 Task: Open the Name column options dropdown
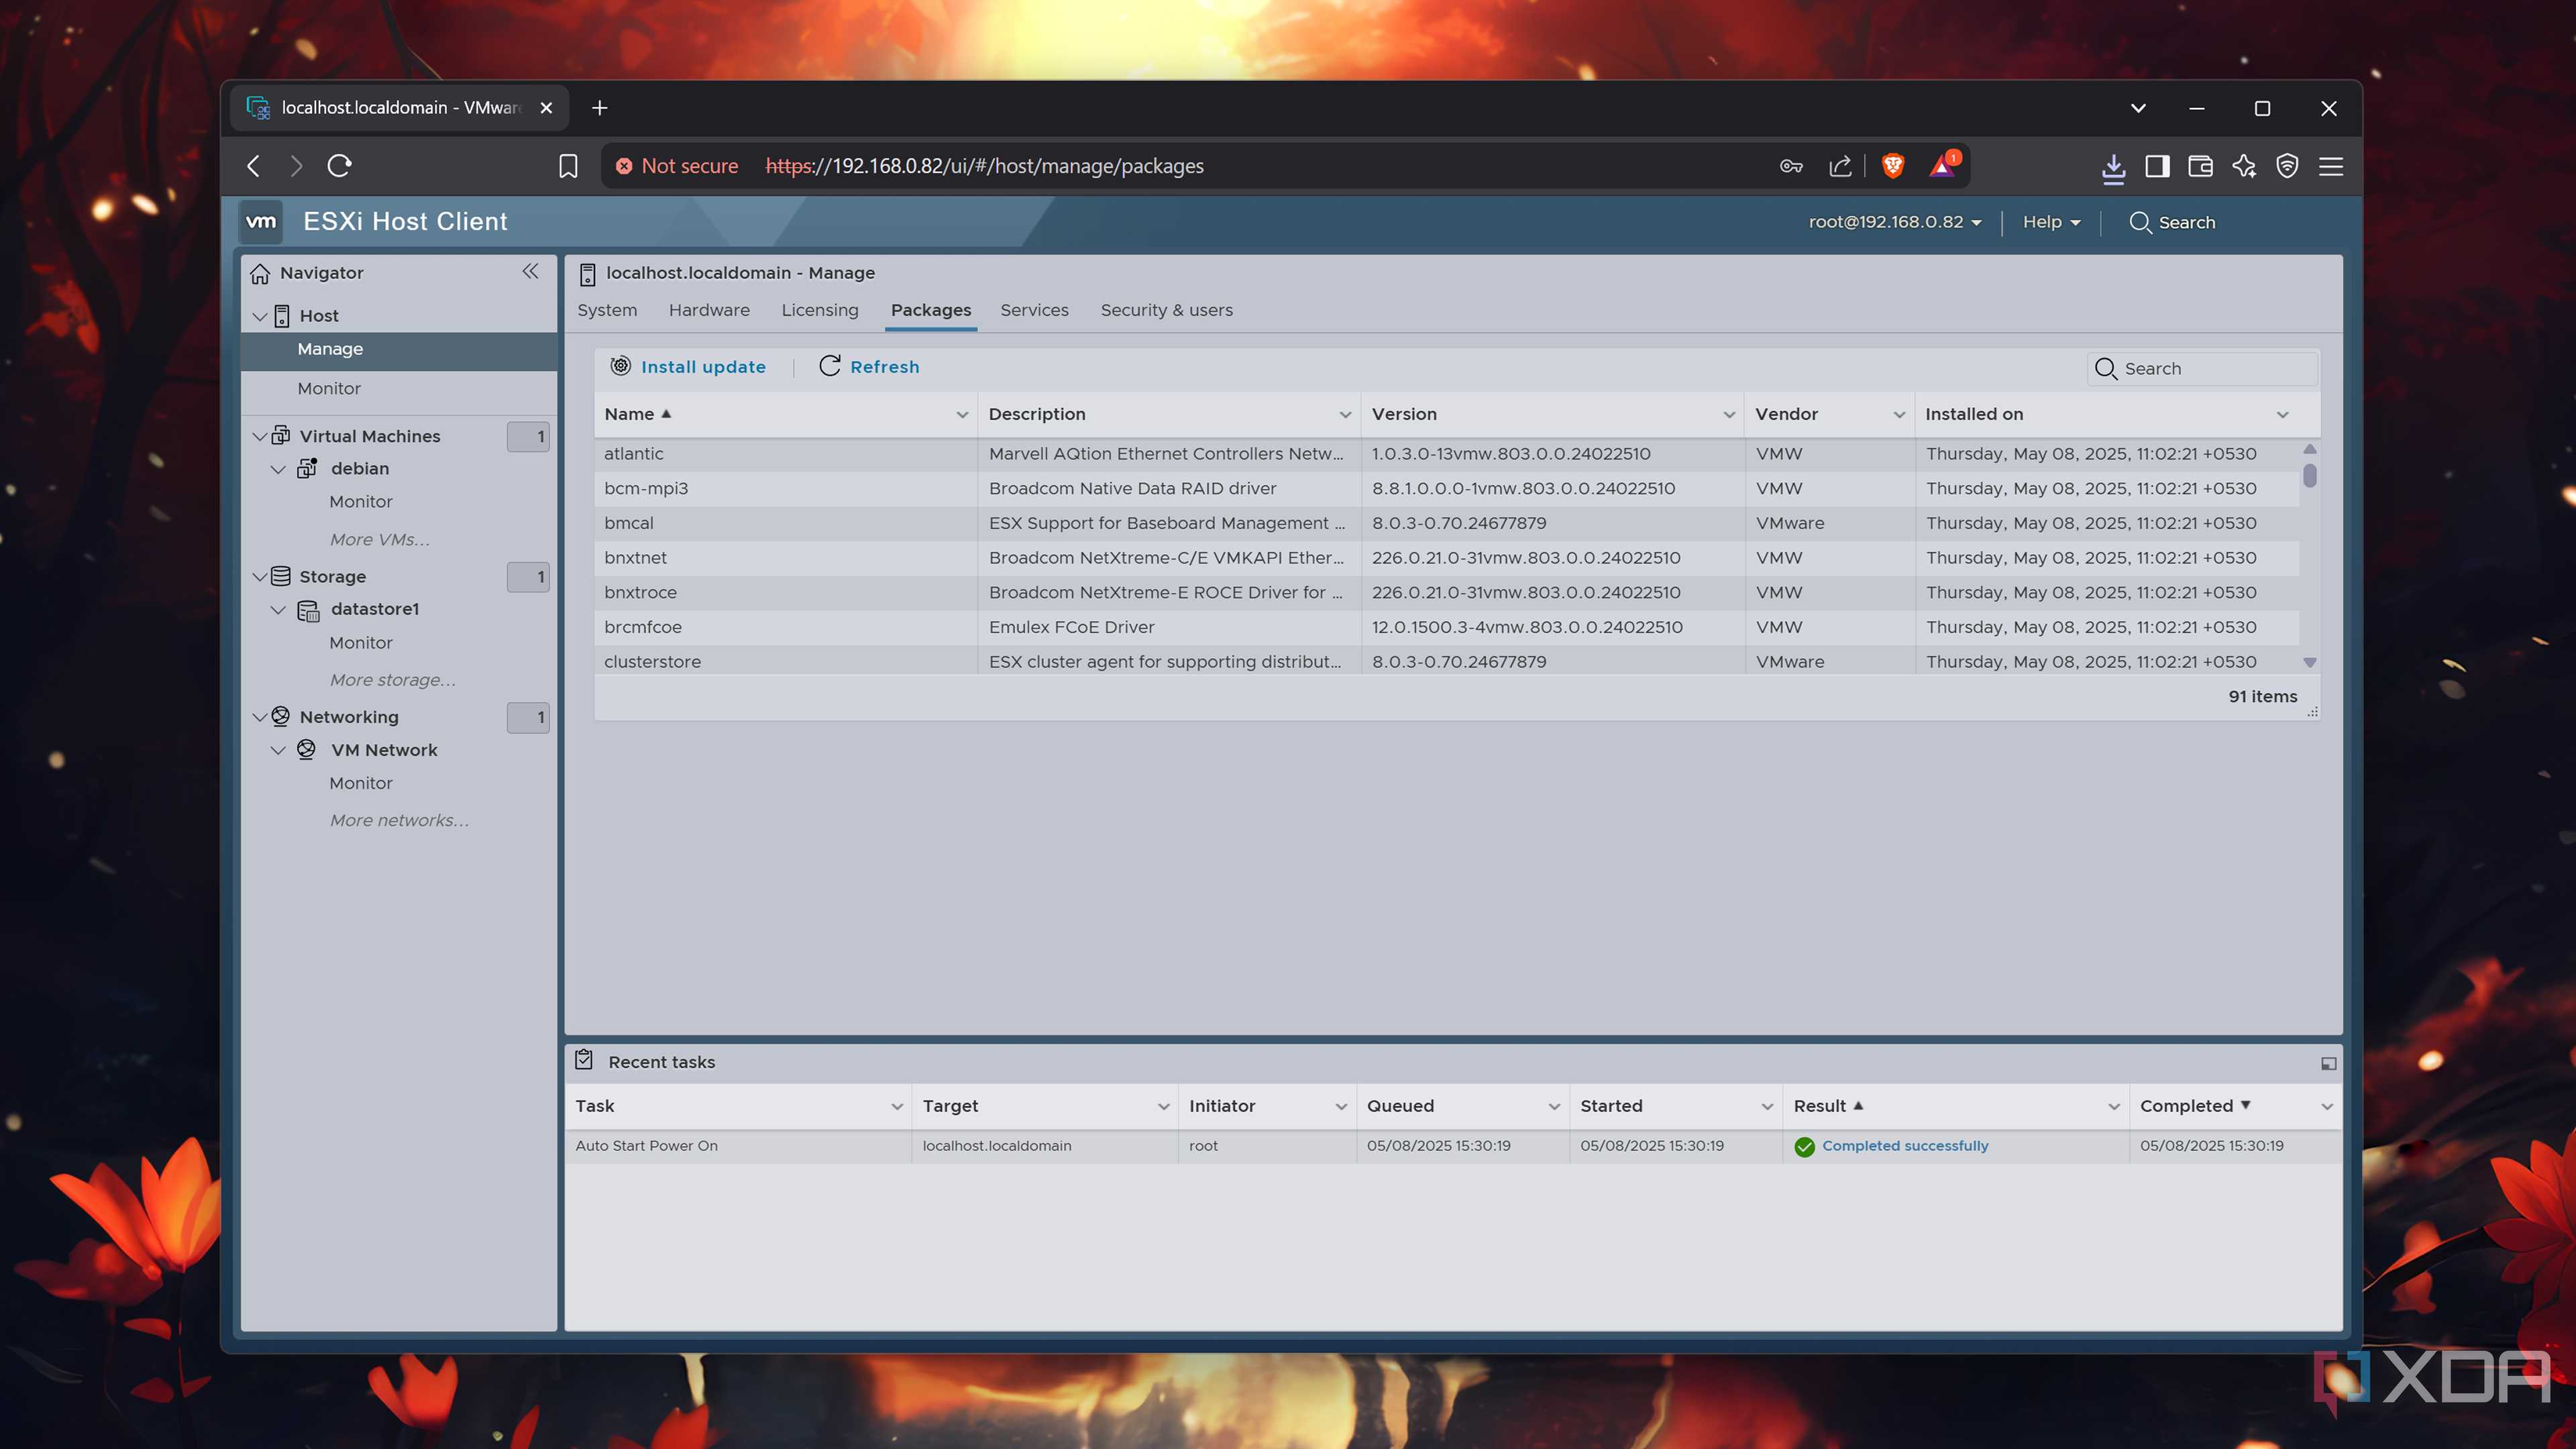pos(961,414)
